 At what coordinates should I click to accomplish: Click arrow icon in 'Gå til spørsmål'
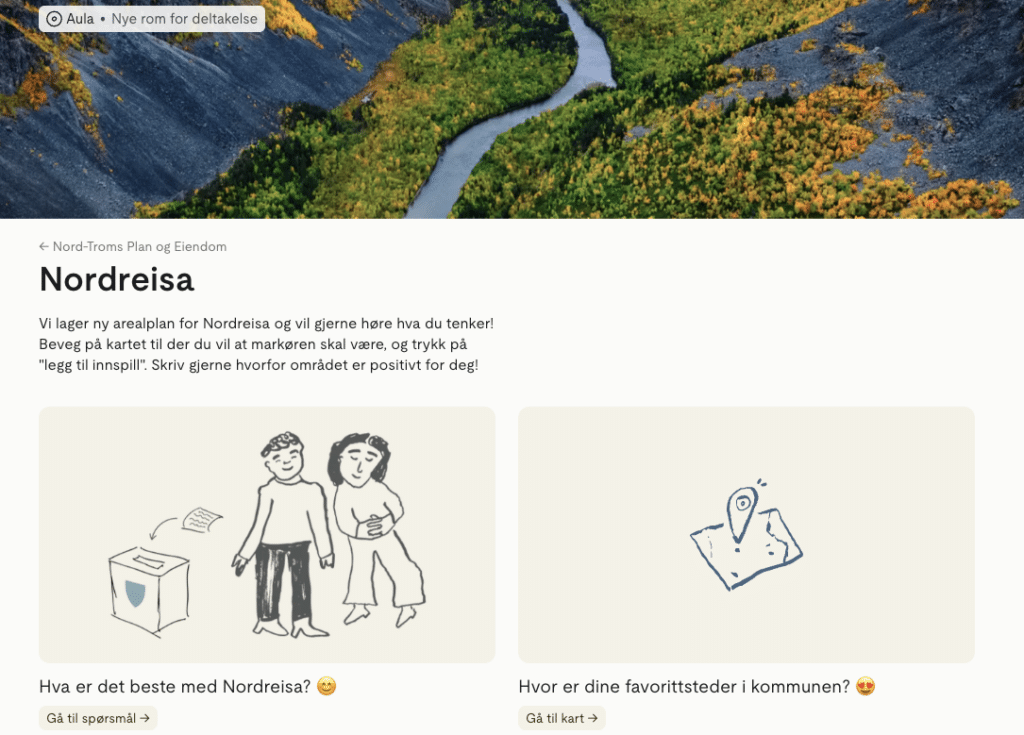point(145,718)
